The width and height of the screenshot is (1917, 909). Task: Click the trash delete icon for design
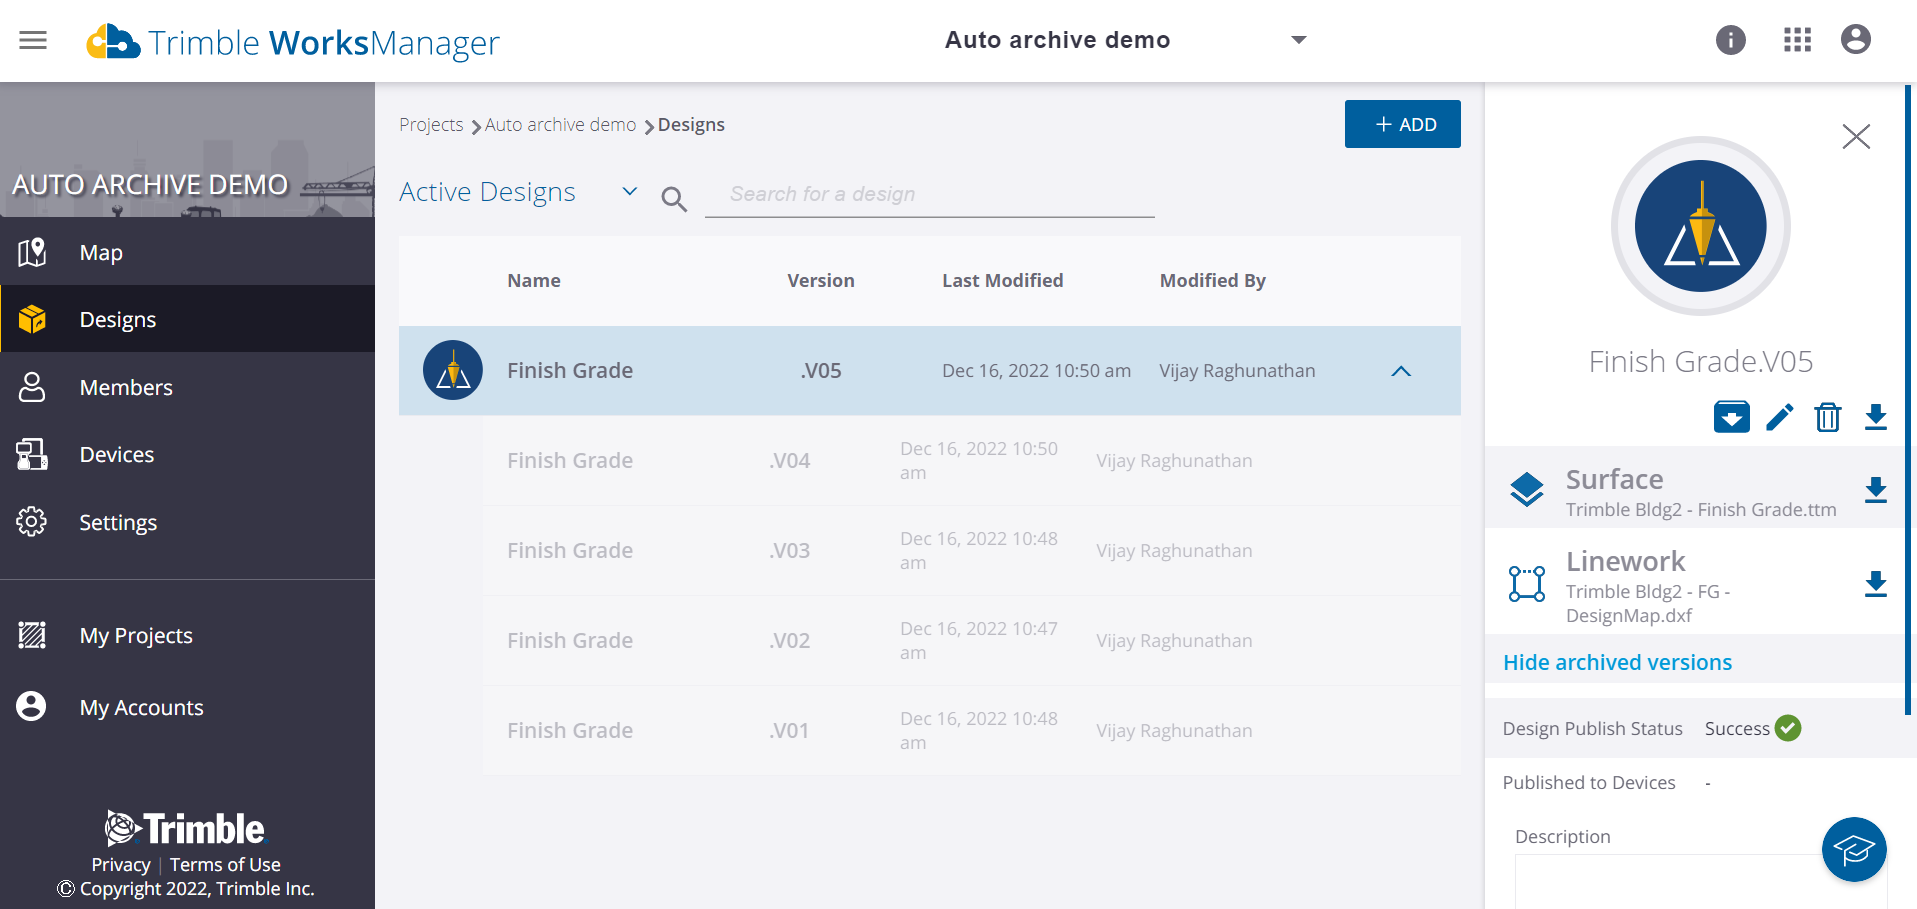pyautogui.click(x=1827, y=416)
